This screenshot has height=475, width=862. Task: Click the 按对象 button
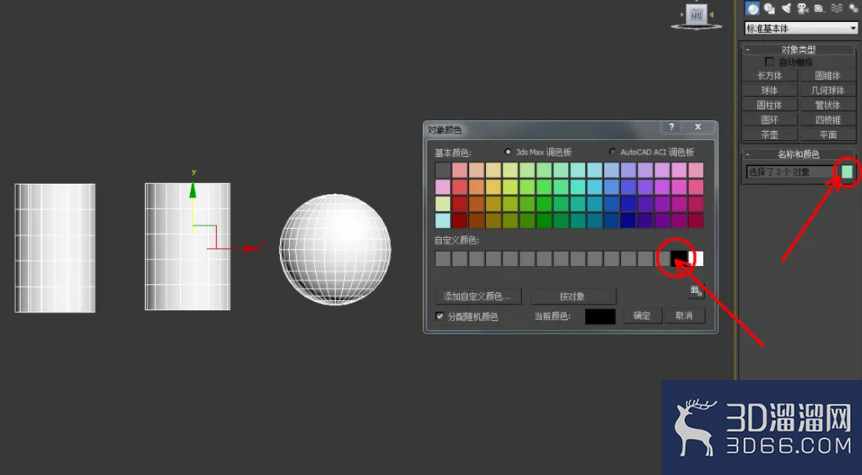[x=573, y=296]
